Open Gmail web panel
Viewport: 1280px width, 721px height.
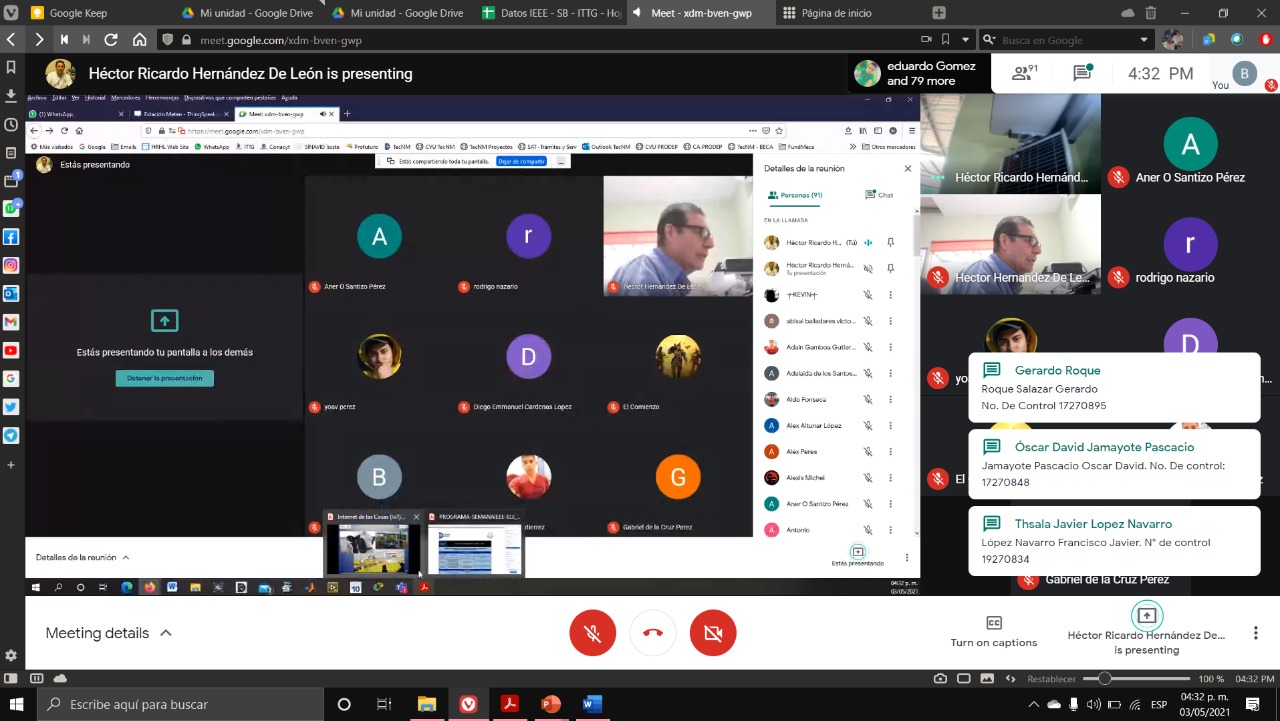11,322
